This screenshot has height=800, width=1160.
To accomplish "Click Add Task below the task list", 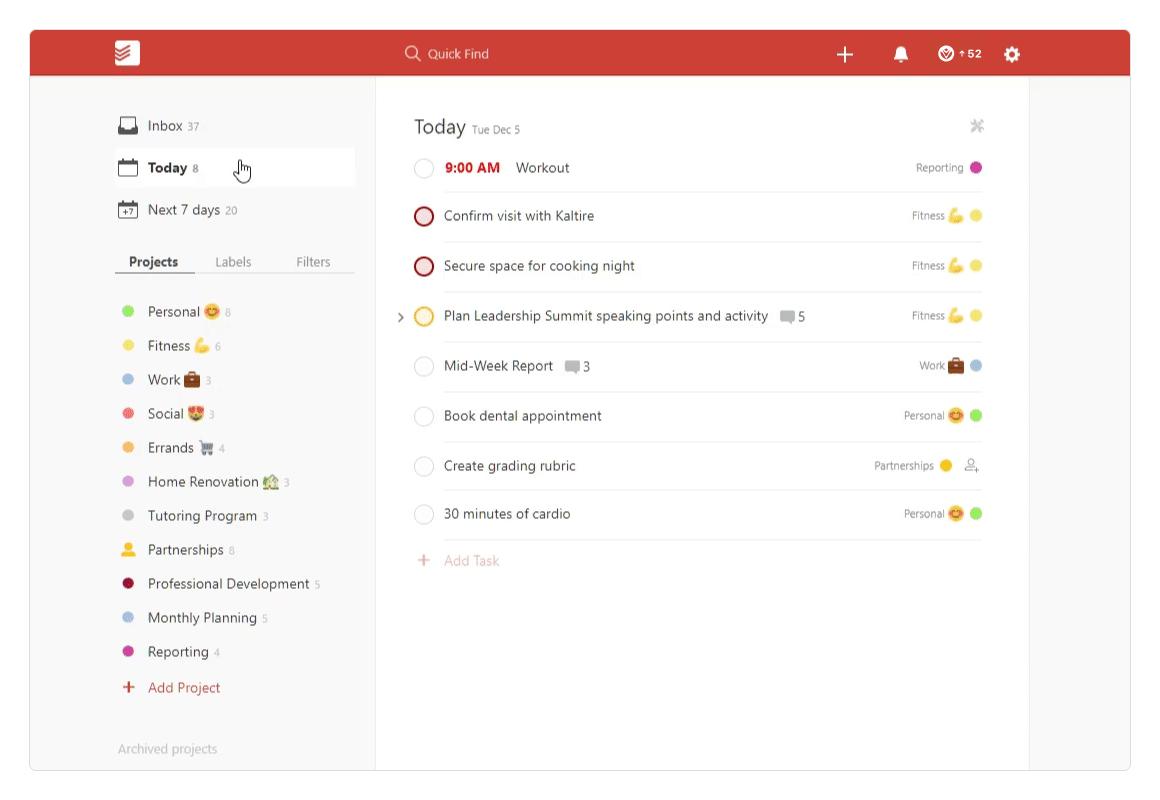I will (x=471, y=561).
